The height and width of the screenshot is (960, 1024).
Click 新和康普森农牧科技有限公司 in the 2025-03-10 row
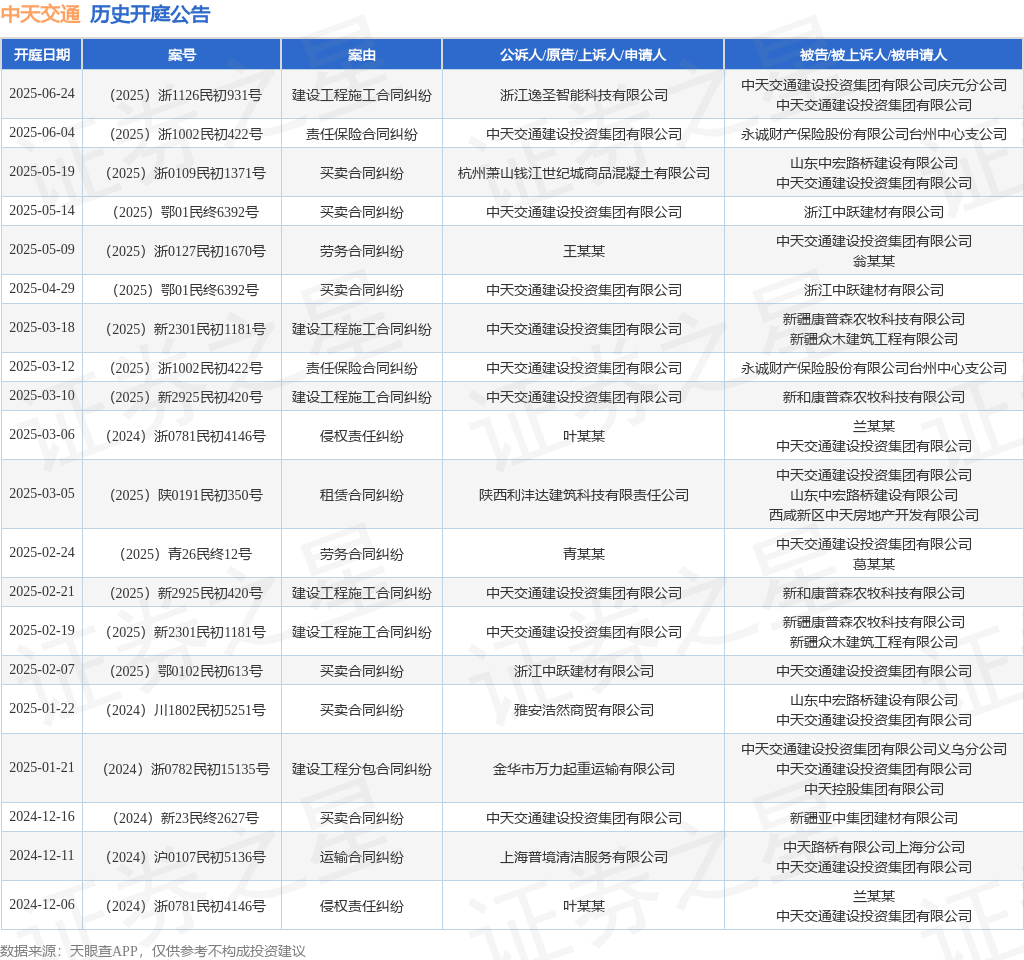pyautogui.click(x=874, y=397)
